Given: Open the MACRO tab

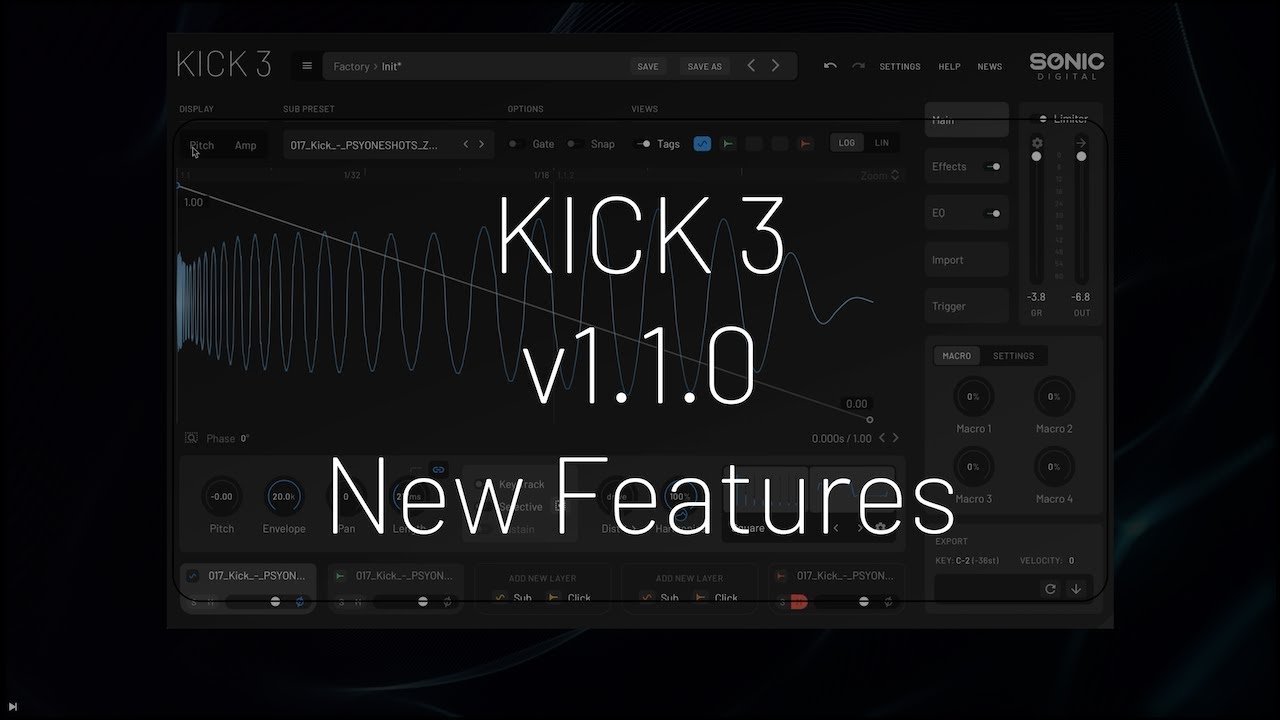Looking at the screenshot, I should (x=956, y=356).
